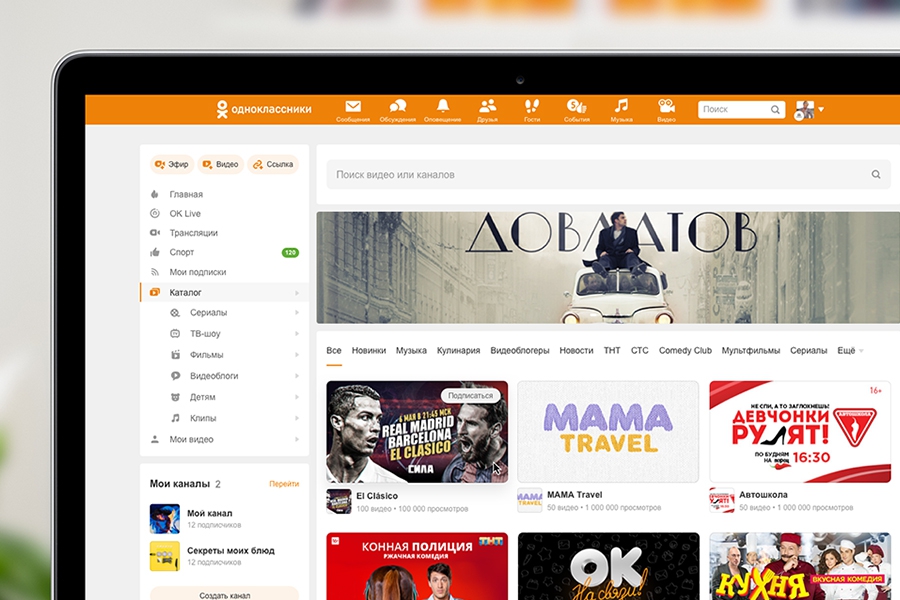The image size is (900, 600).
Task: Open the MAMA Travel thumbnail
Action: (x=608, y=432)
